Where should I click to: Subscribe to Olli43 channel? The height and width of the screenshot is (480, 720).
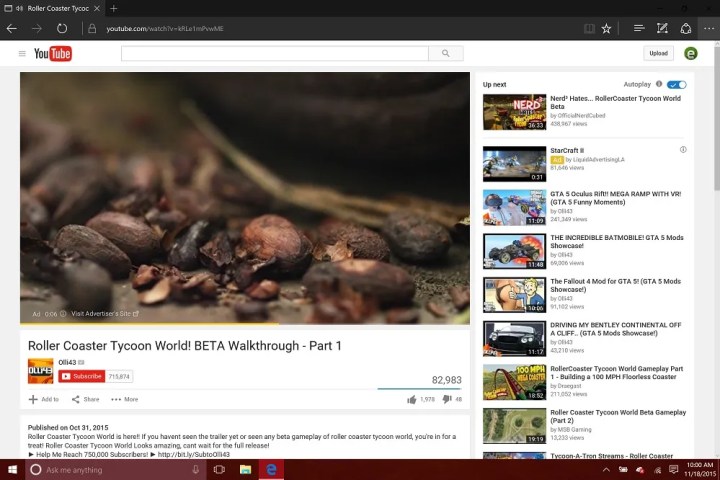pos(82,376)
